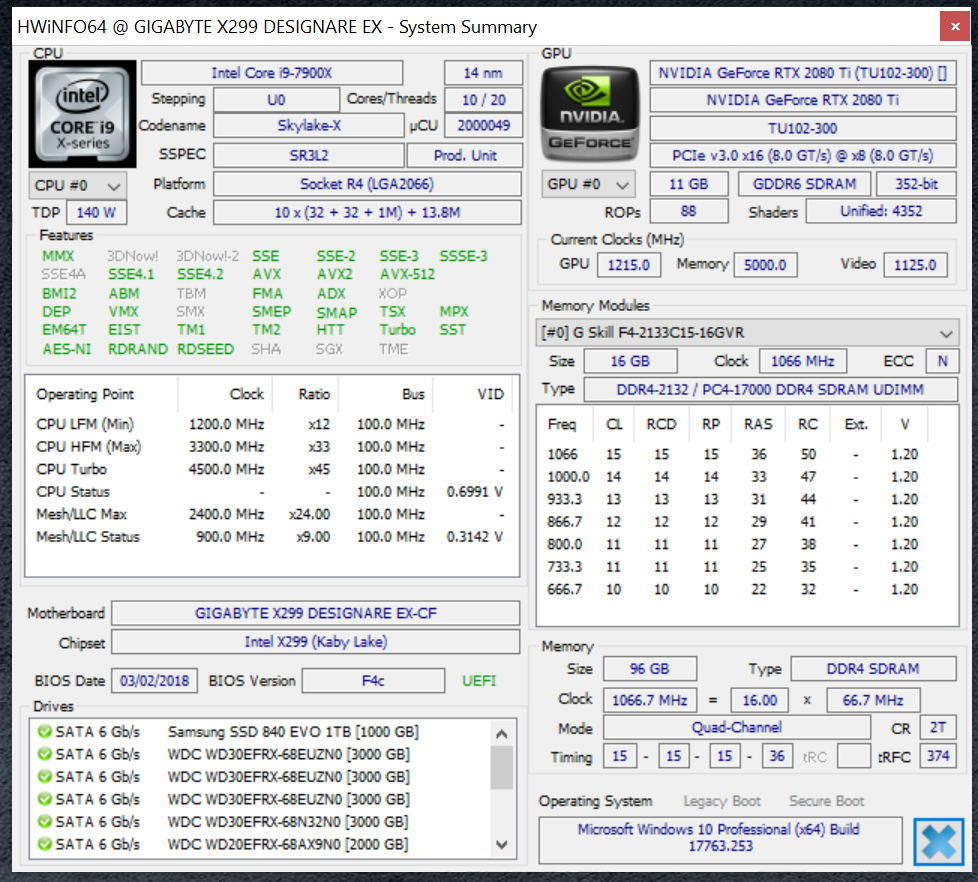Click the blue X close icon at bottom

tap(939, 841)
